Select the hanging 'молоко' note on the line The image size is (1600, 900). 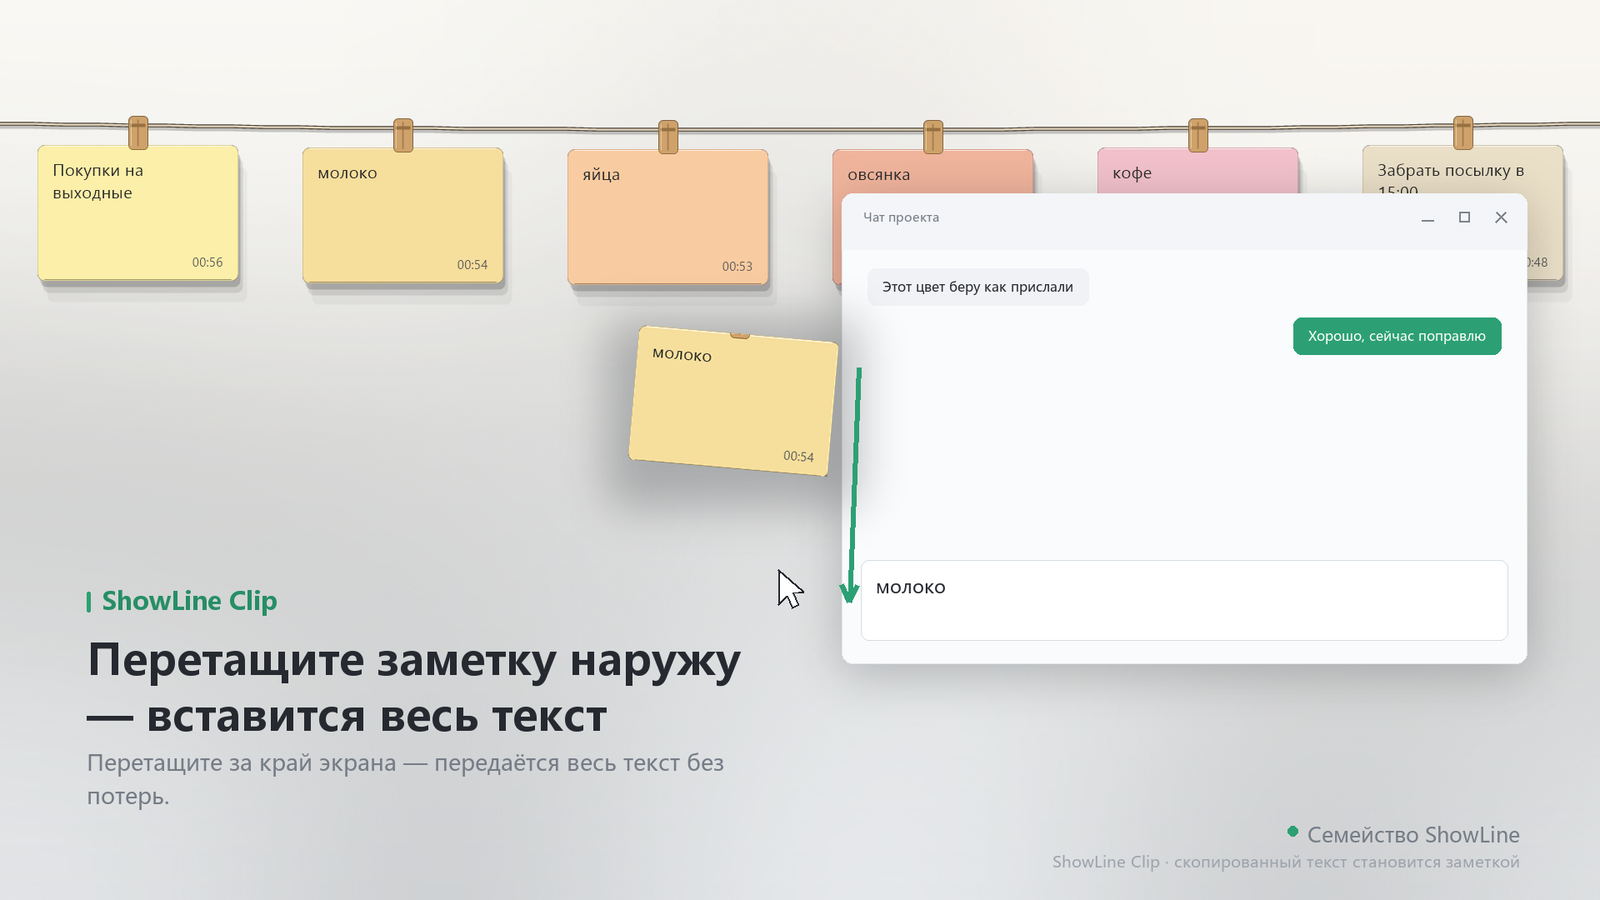click(x=403, y=216)
